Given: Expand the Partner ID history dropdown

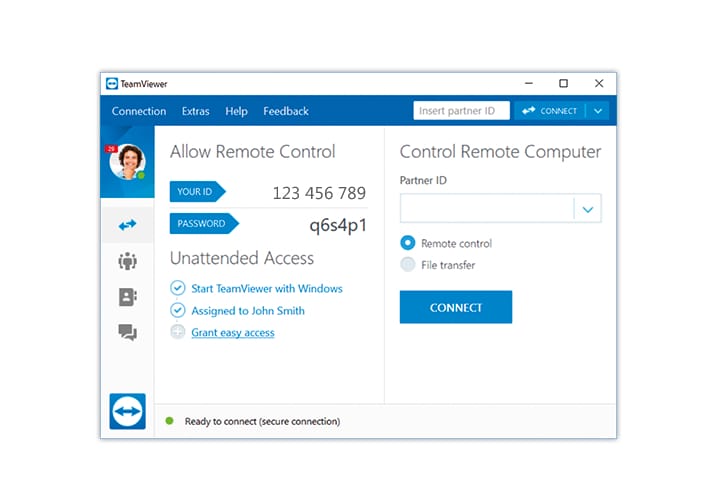Looking at the screenshot, I should click(x=588, y=209).
